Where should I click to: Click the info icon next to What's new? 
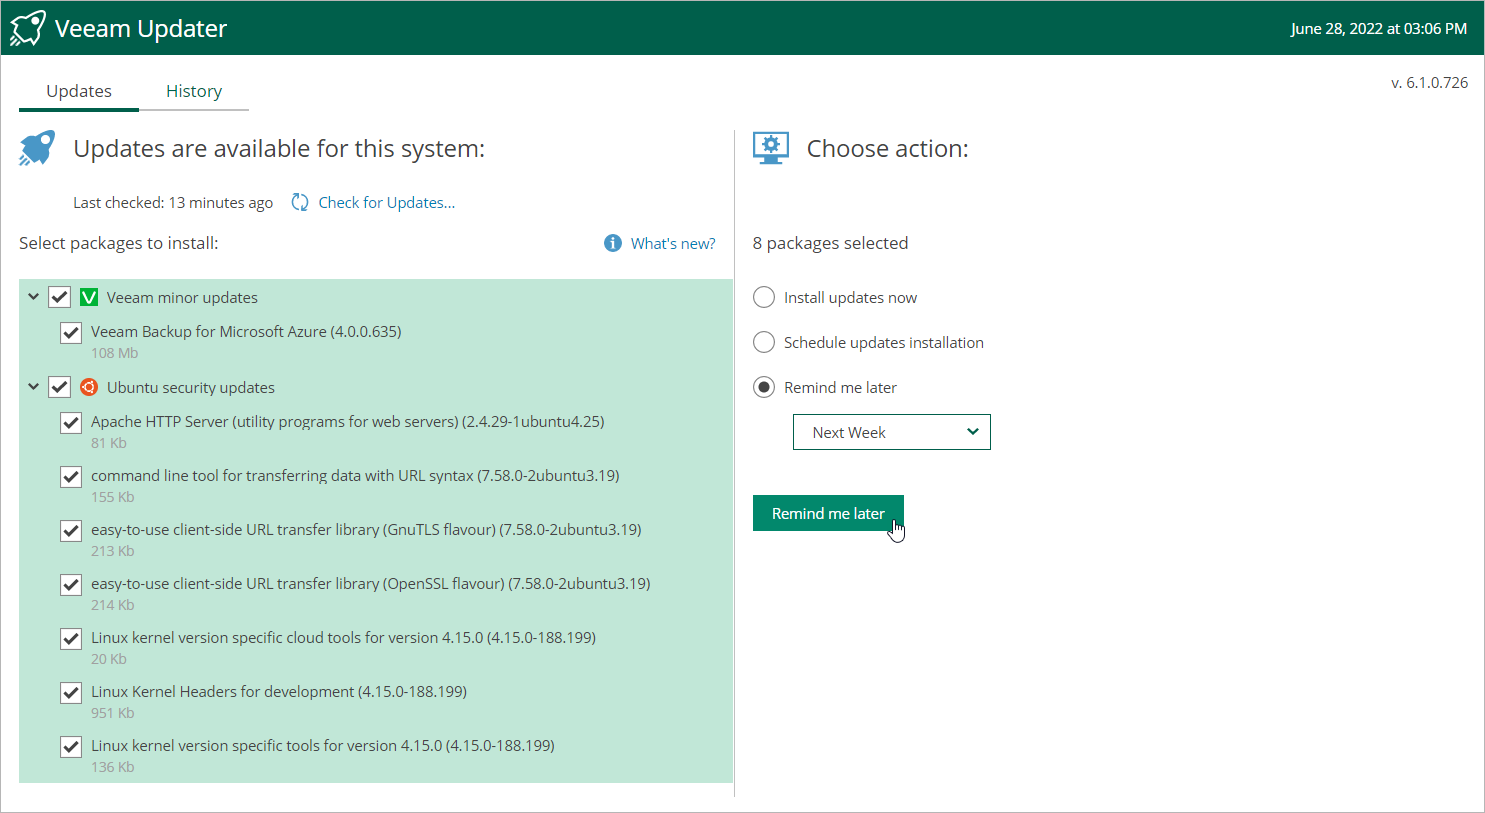pos(613,243)
